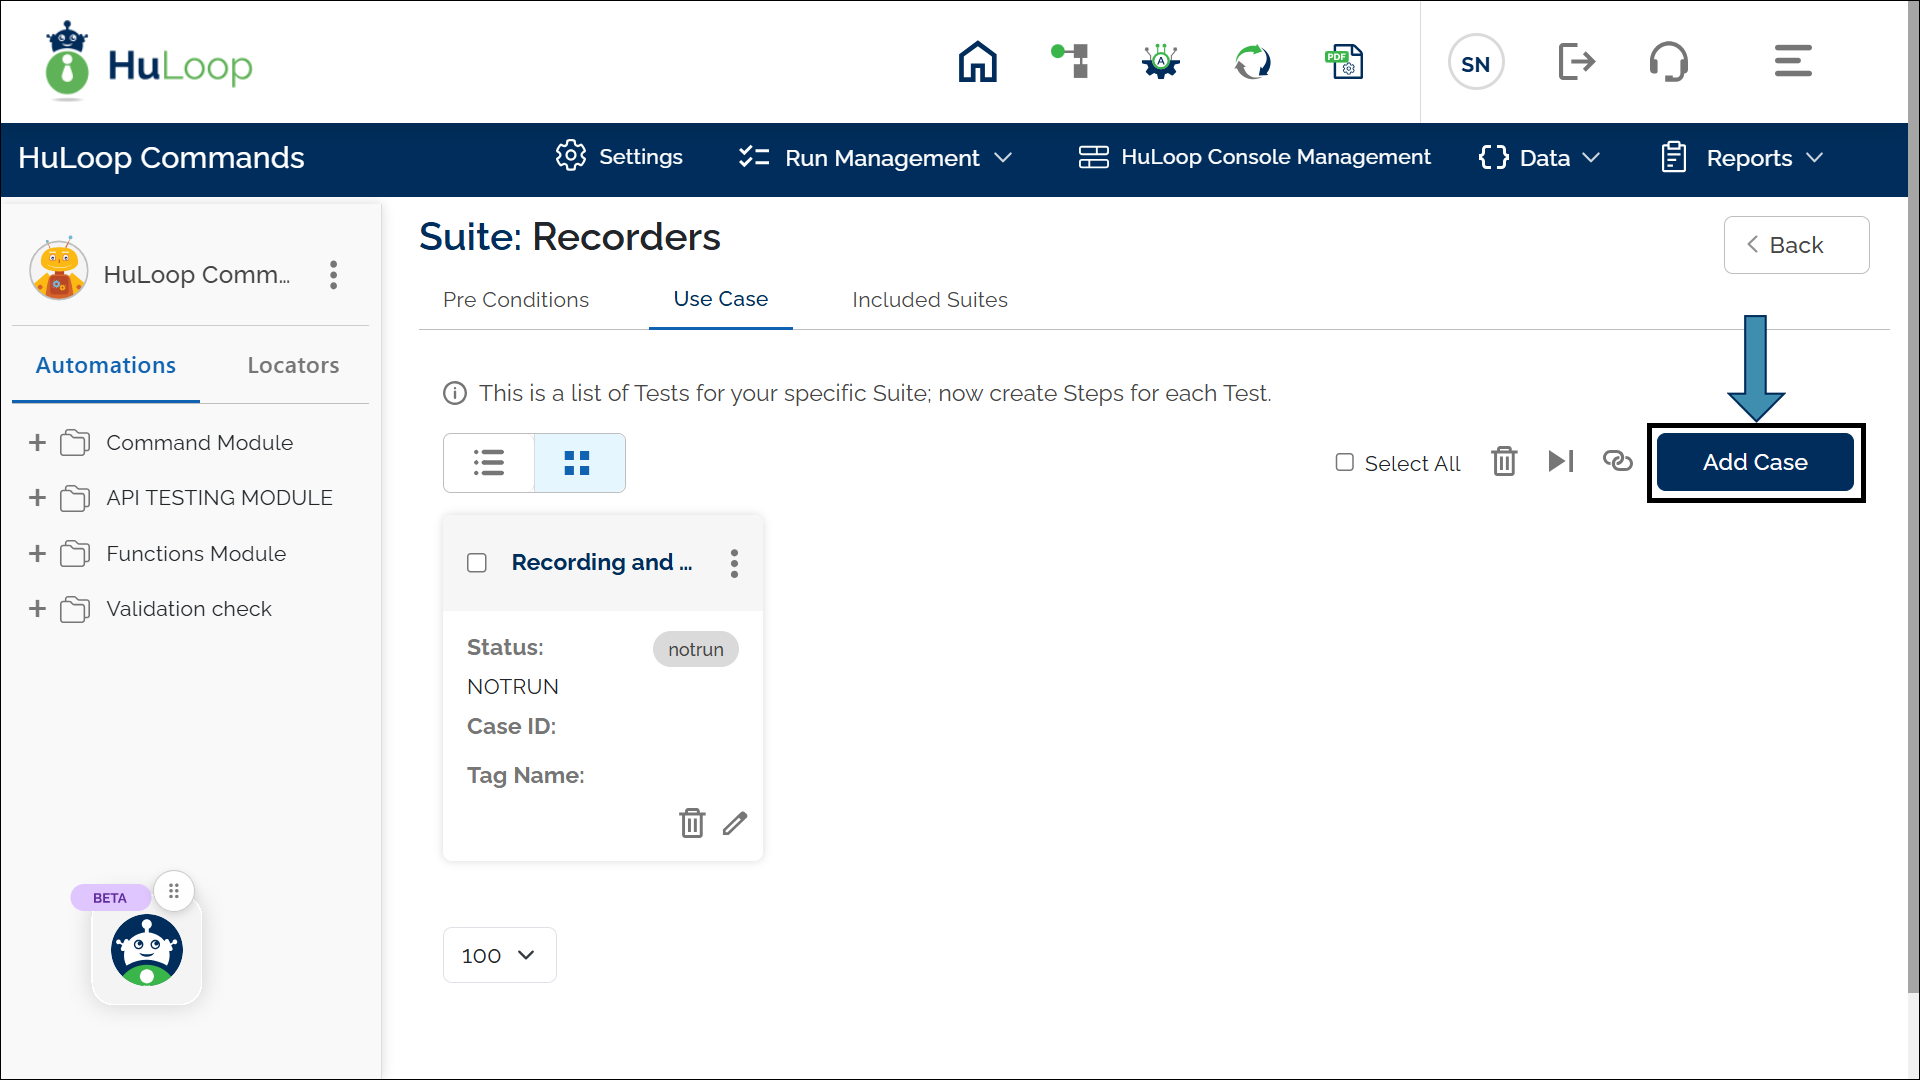Expand the Command Module folder
The height and width of the screenshot is (1080, 1920).
click(38, 443)
